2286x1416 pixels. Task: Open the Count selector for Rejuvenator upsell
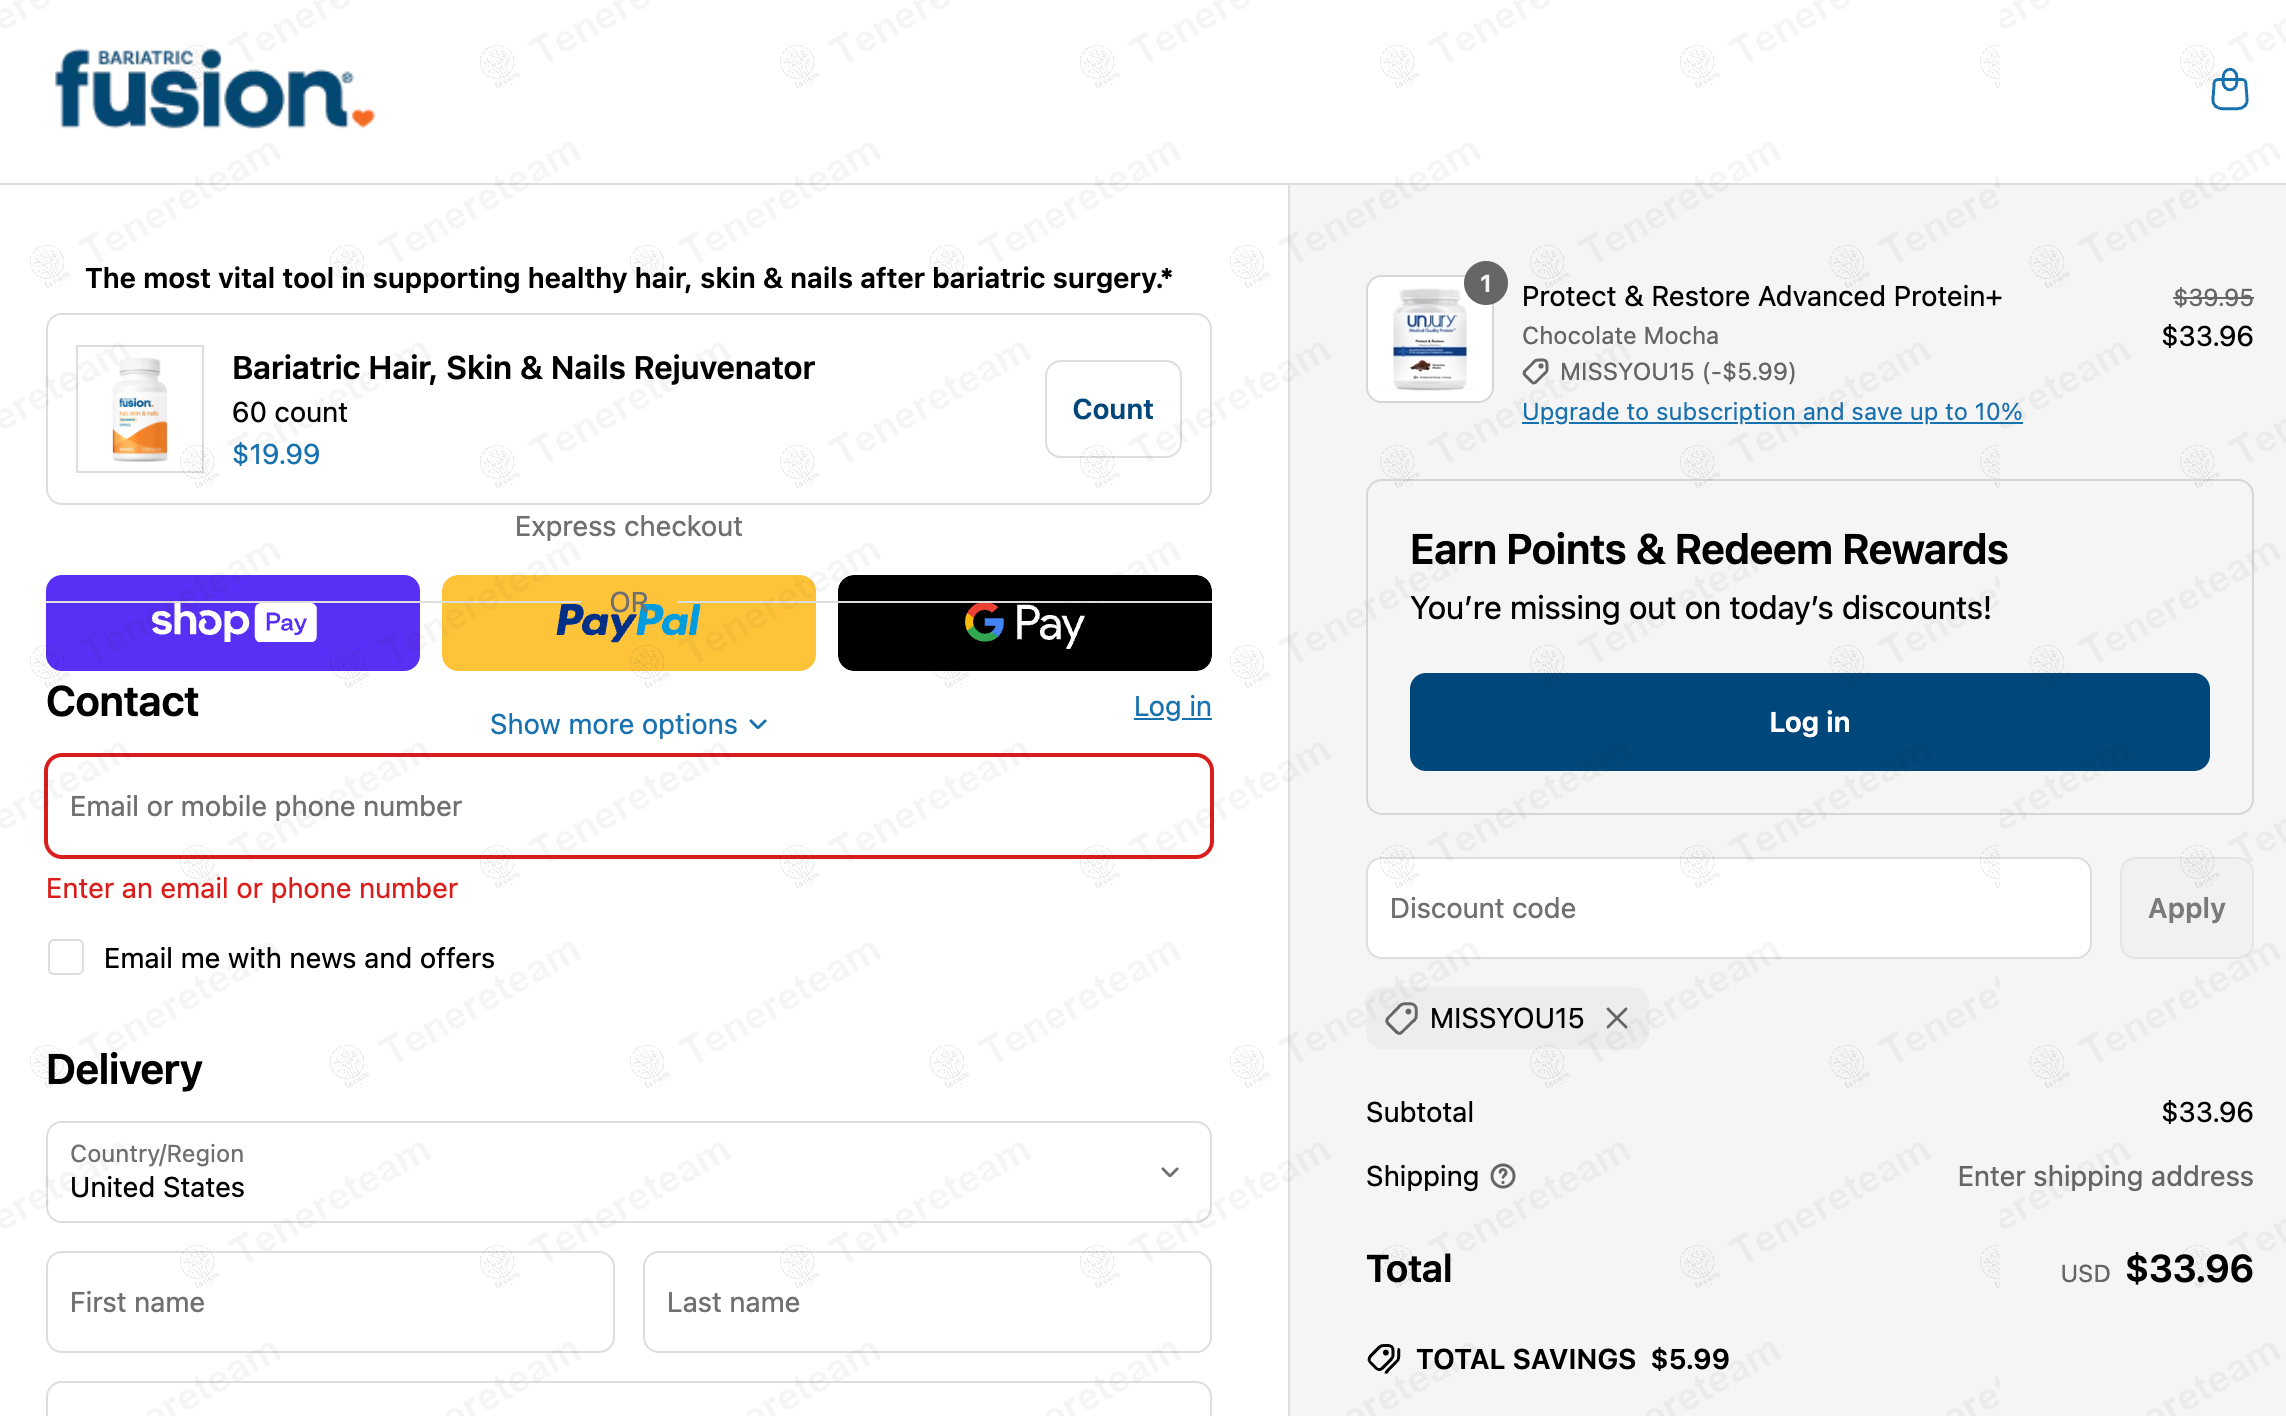pos(1112,409)
